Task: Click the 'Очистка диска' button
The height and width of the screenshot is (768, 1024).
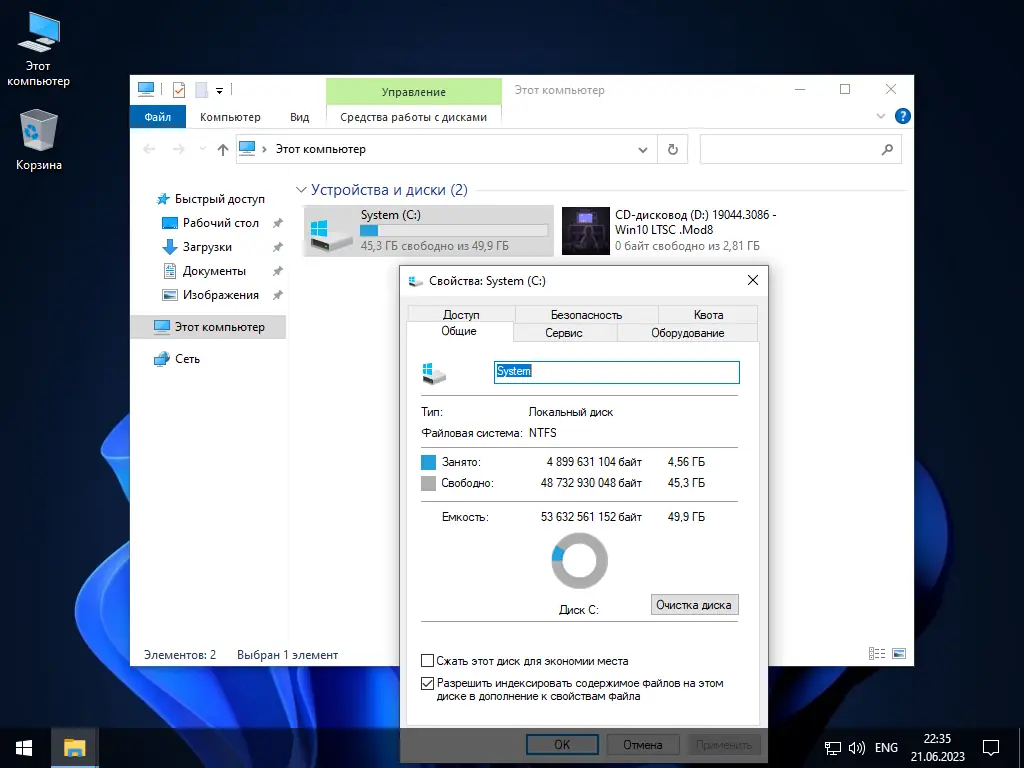Action: tap(694, 605)
